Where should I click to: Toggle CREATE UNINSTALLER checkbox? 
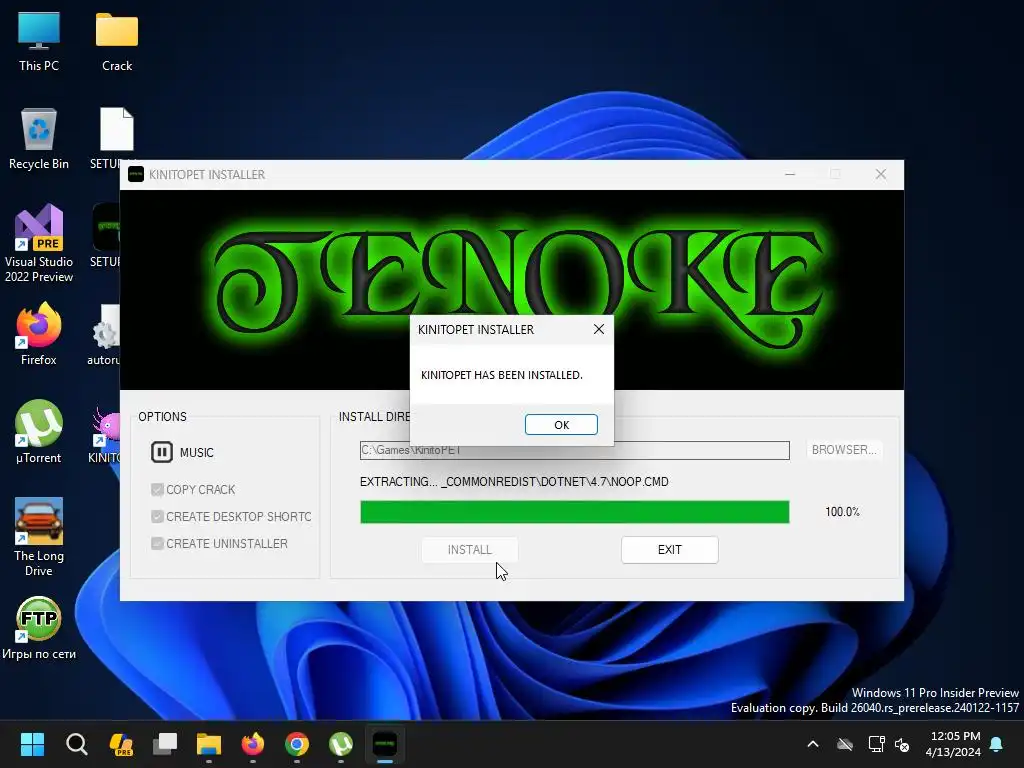point(157,543)
